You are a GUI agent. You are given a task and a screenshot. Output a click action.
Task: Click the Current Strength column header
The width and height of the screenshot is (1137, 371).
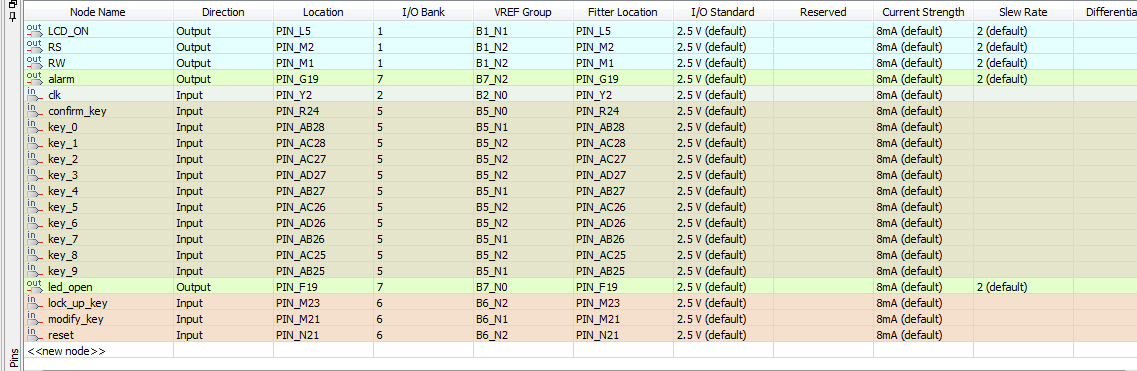click(x=924, y=12)
